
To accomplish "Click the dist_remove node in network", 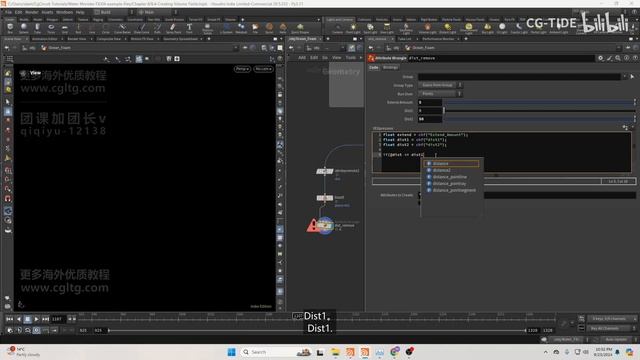I will 325,225.
